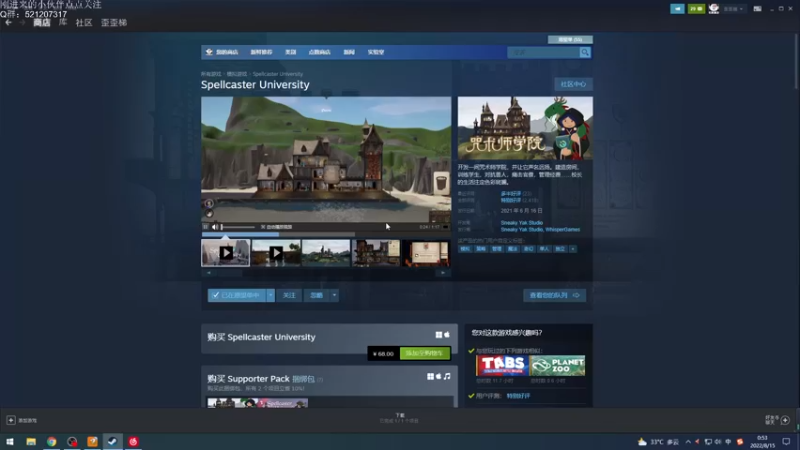Click the 捆绑包 bundle info link
Screen dimensions: 800x450
(304, 379)
